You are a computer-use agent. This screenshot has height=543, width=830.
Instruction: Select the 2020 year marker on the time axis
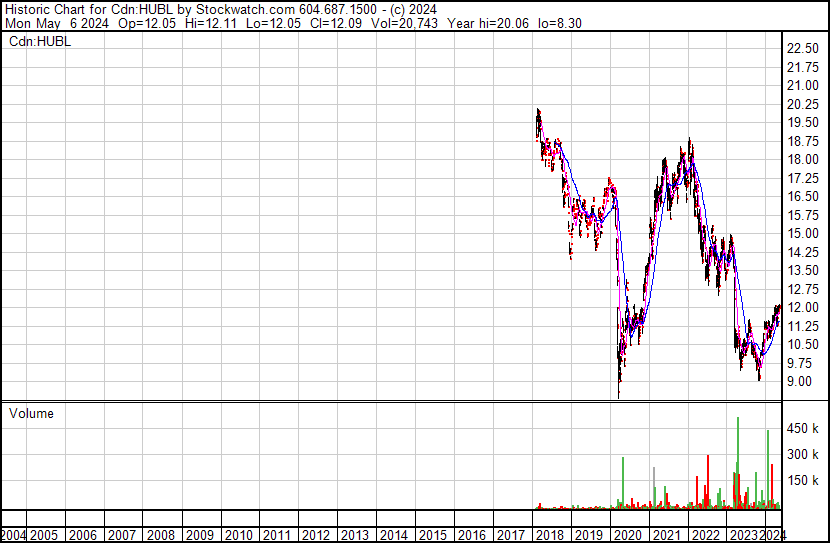click(x=626, y=535)
